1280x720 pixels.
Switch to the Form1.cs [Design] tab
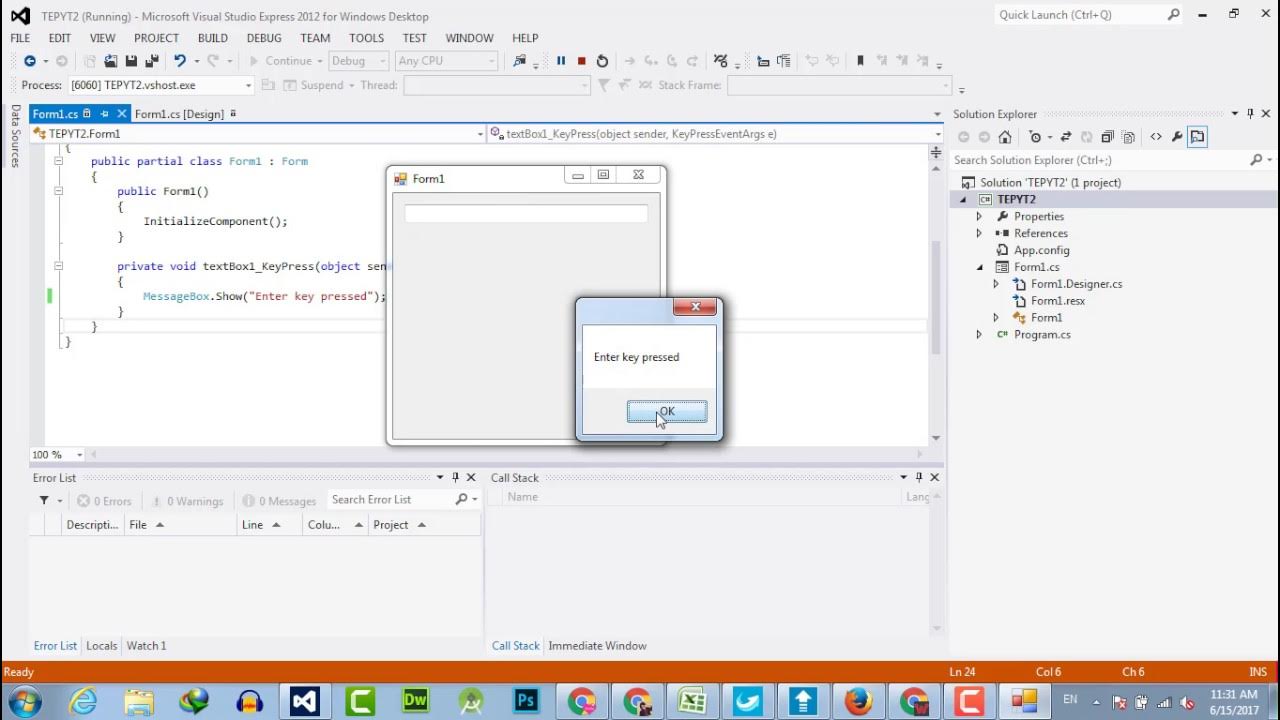tap(179, 114)
